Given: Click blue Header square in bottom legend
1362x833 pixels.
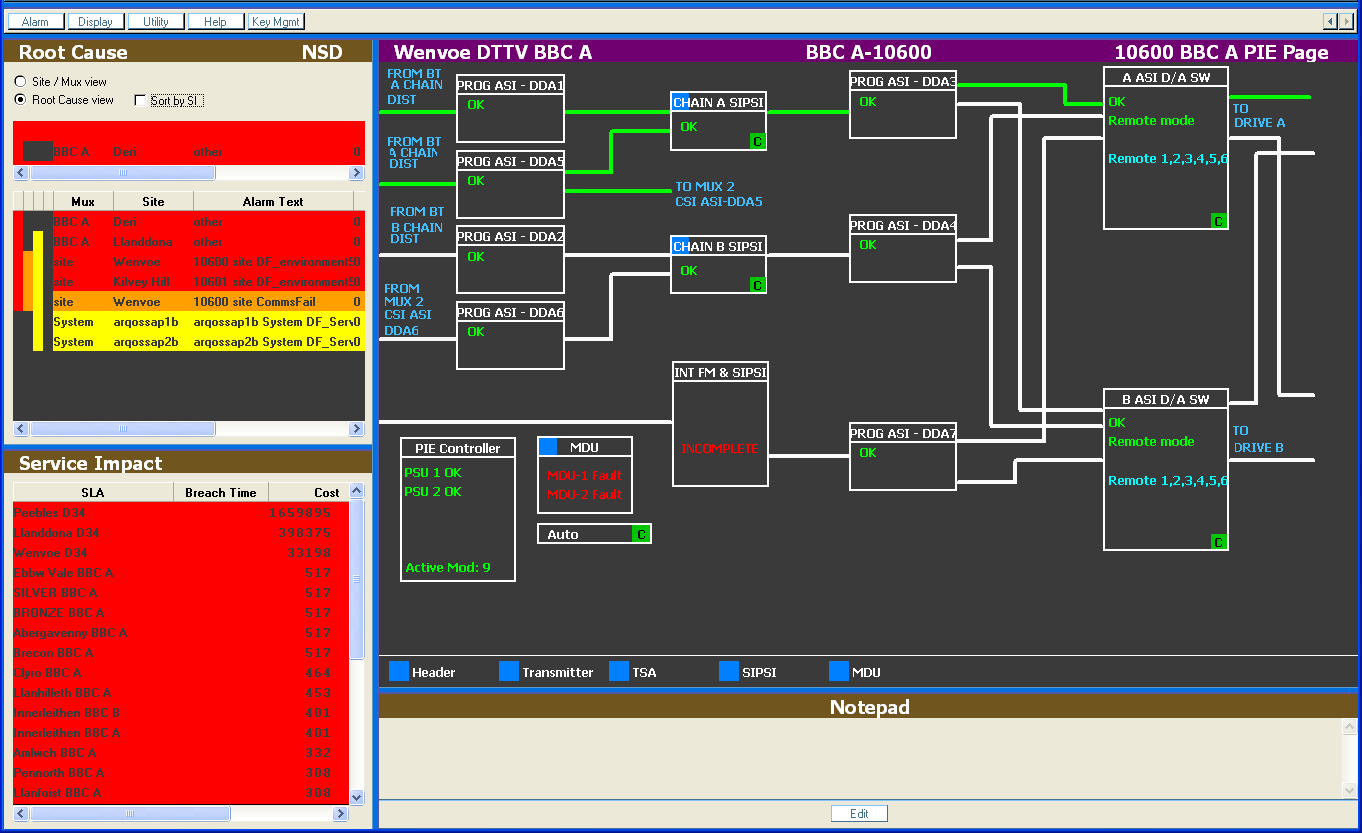Looking at the screenshot, I should [x=399, y=671].
